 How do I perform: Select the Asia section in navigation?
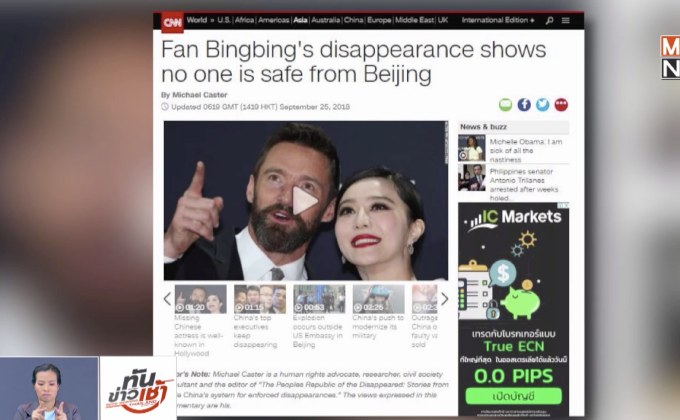[x=300, y=20]
